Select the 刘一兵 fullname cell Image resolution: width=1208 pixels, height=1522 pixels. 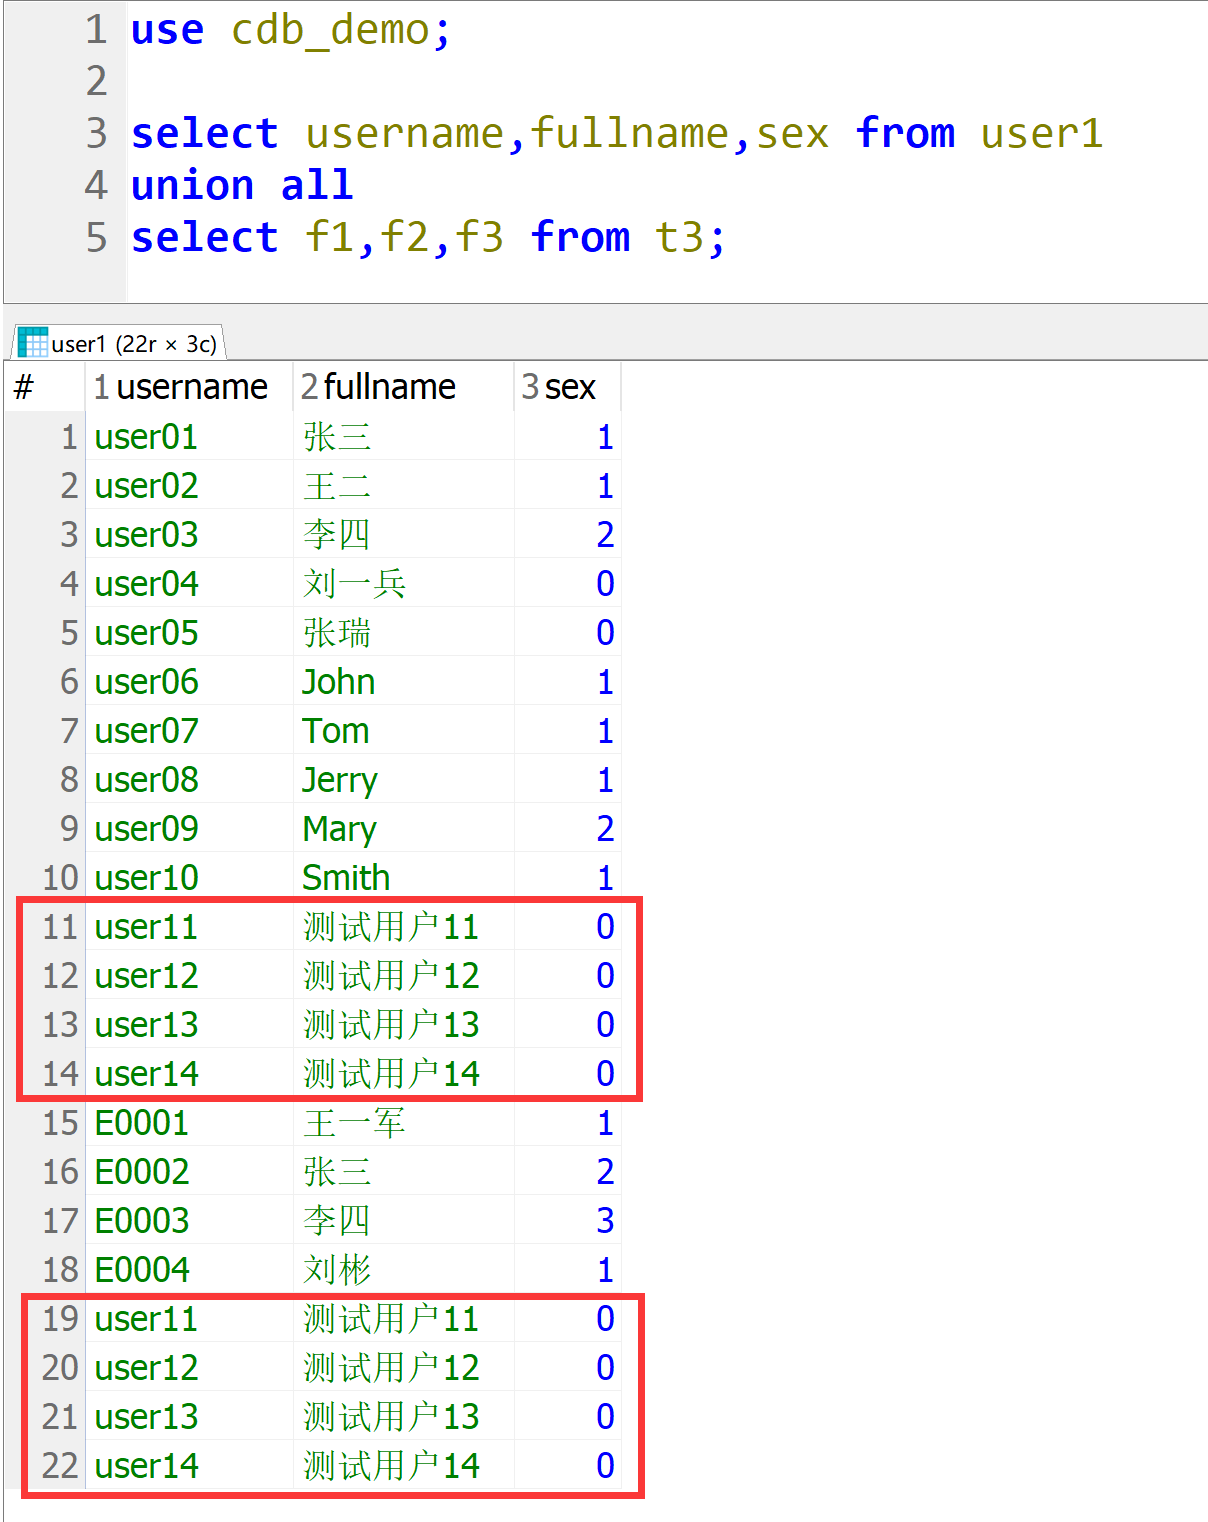[x=354, y=584]
